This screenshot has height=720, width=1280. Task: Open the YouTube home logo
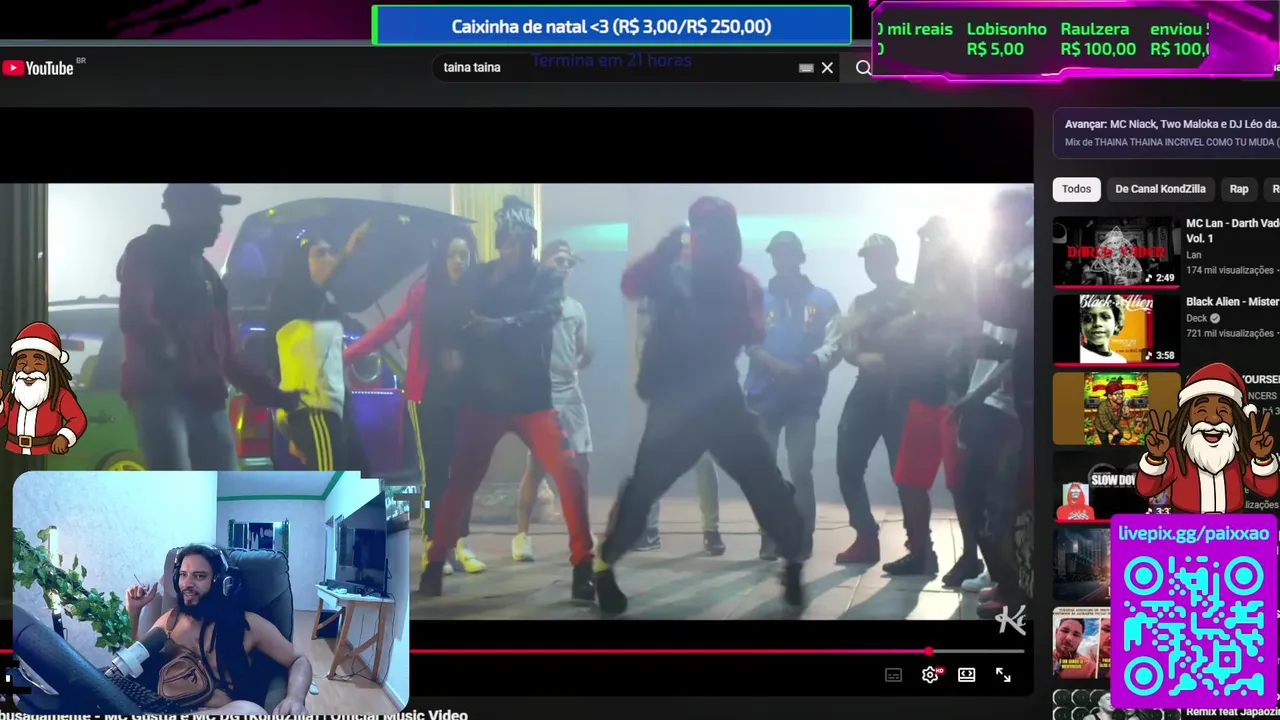point(38,68)
